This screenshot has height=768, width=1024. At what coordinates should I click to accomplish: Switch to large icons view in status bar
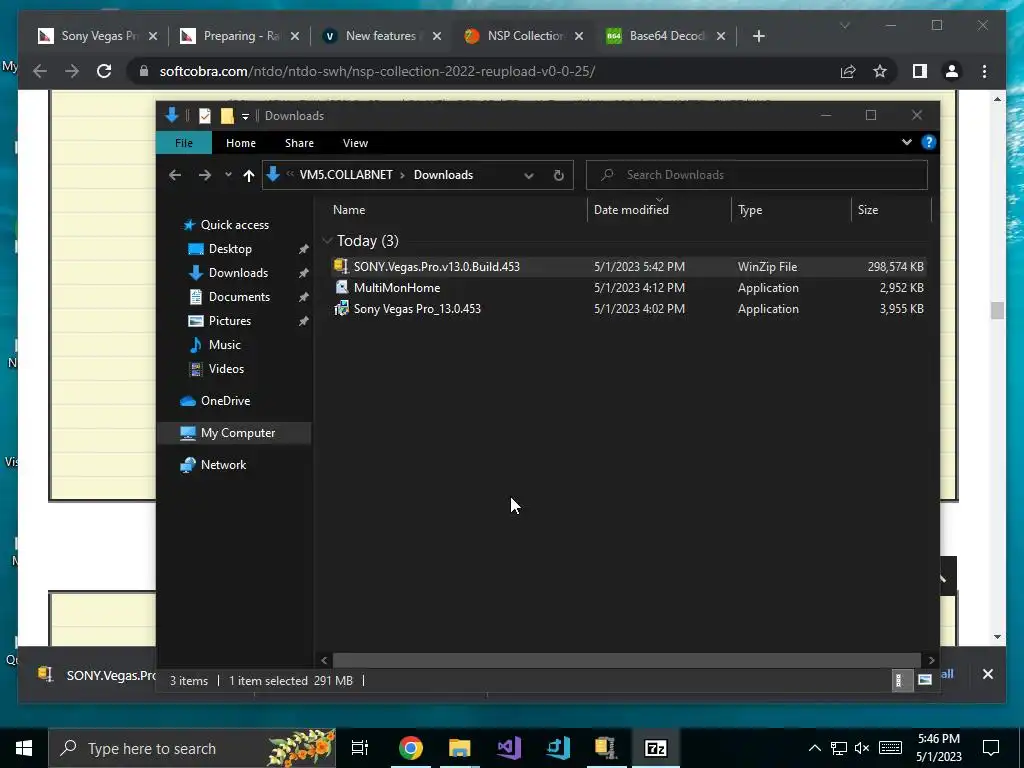coord(924,680)
